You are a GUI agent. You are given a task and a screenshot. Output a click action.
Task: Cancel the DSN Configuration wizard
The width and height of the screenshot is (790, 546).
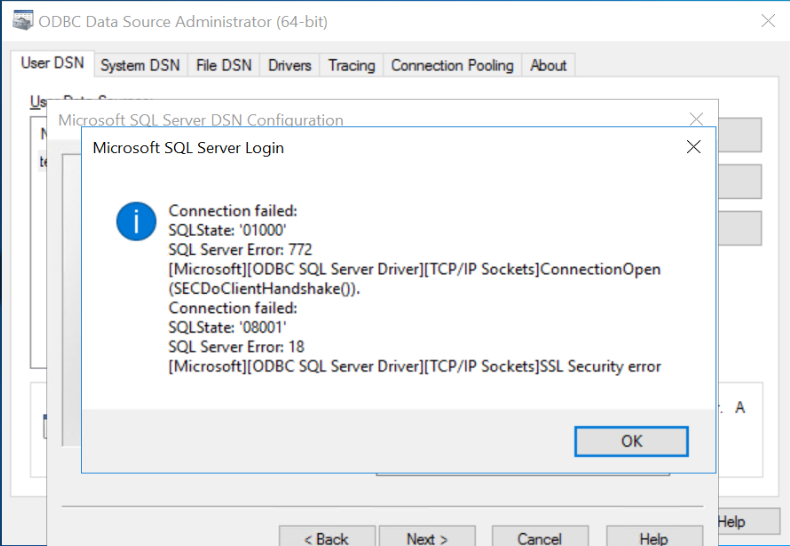click(x=539, y=538)
